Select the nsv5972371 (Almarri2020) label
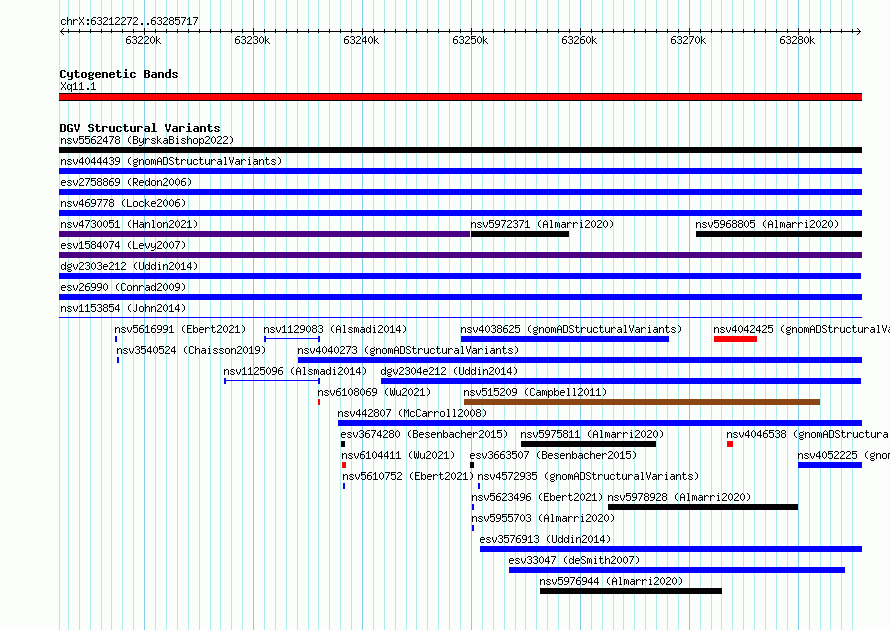890x630 pixels. coord(542,224)
